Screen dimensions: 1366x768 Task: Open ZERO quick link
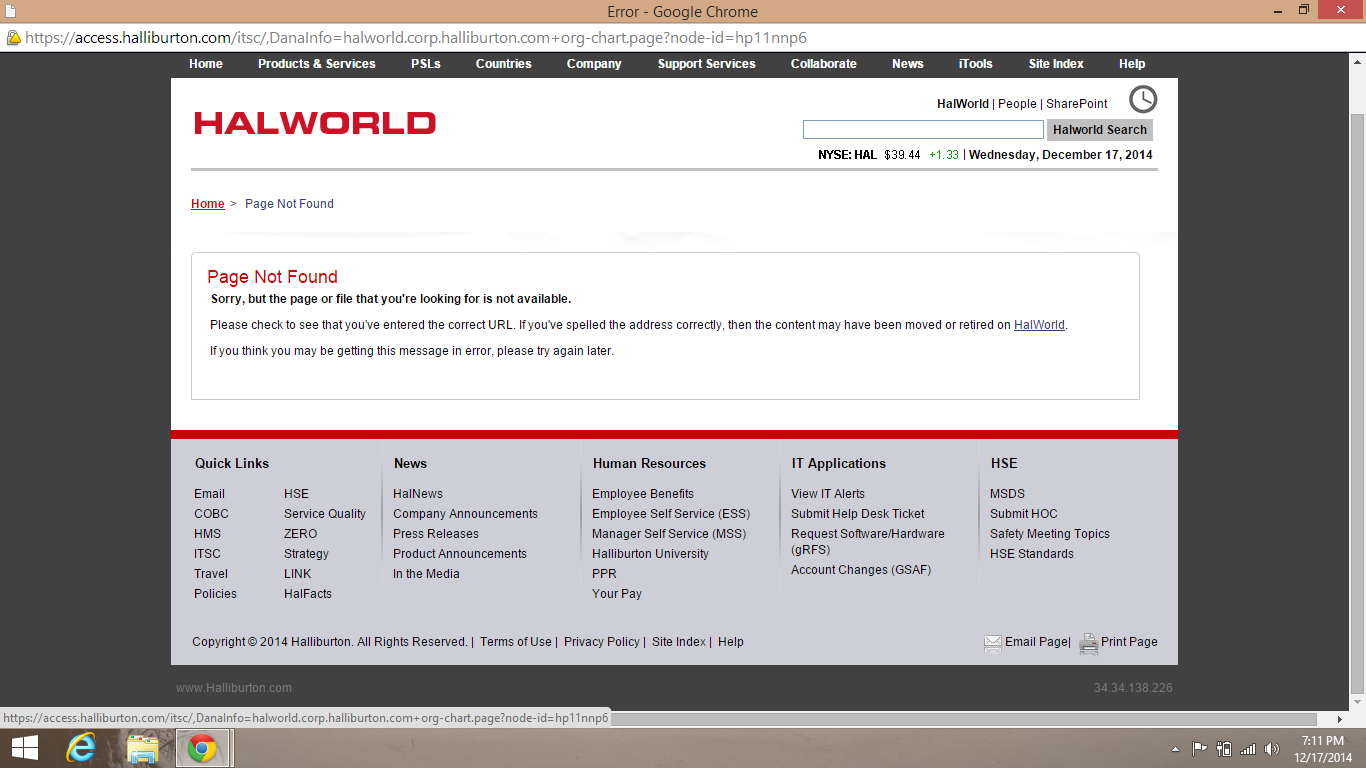click(x=301, y=534)
